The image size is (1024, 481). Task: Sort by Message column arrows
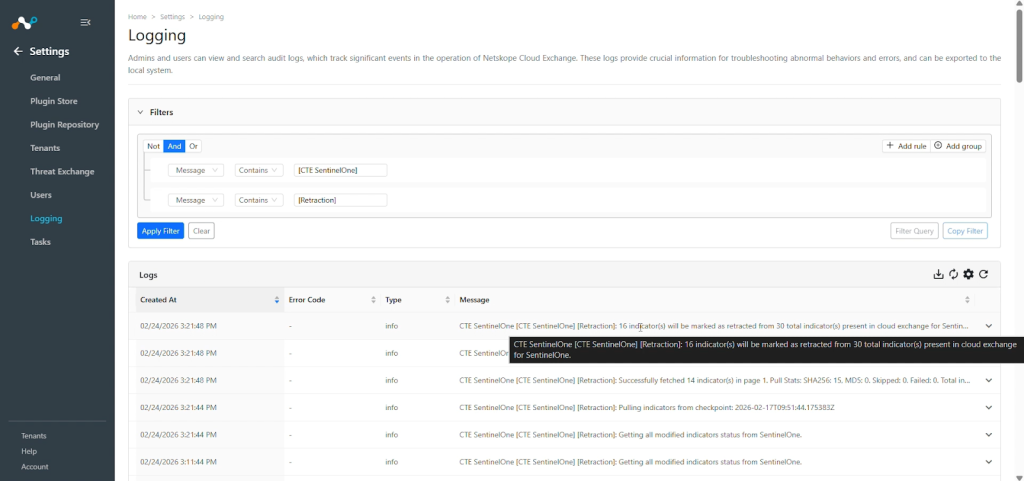tap(967, 300)
